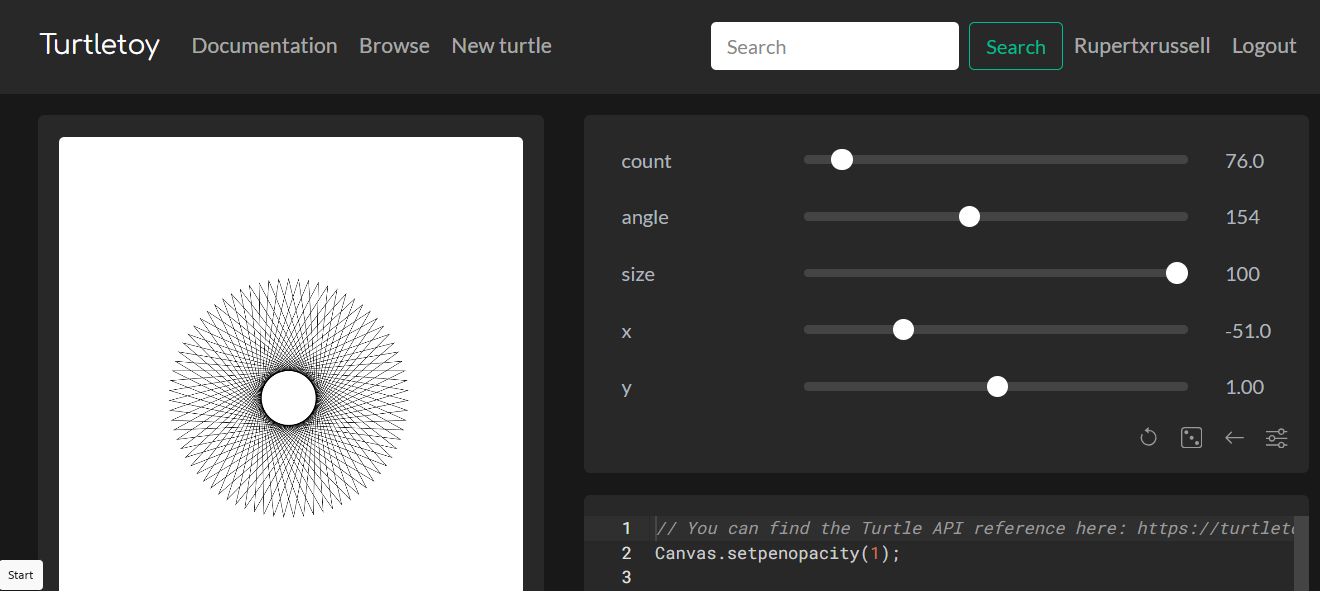This screenshot has width=1320, height=591.
Task: Open the slider settings icon
Action: (x=1277, y=437)
